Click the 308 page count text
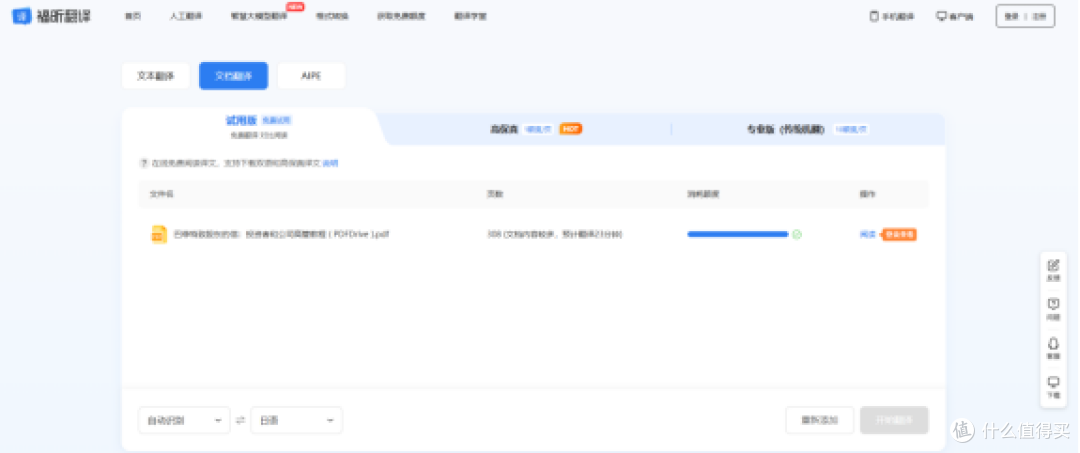1080x453 pixels. coord(554,234)
